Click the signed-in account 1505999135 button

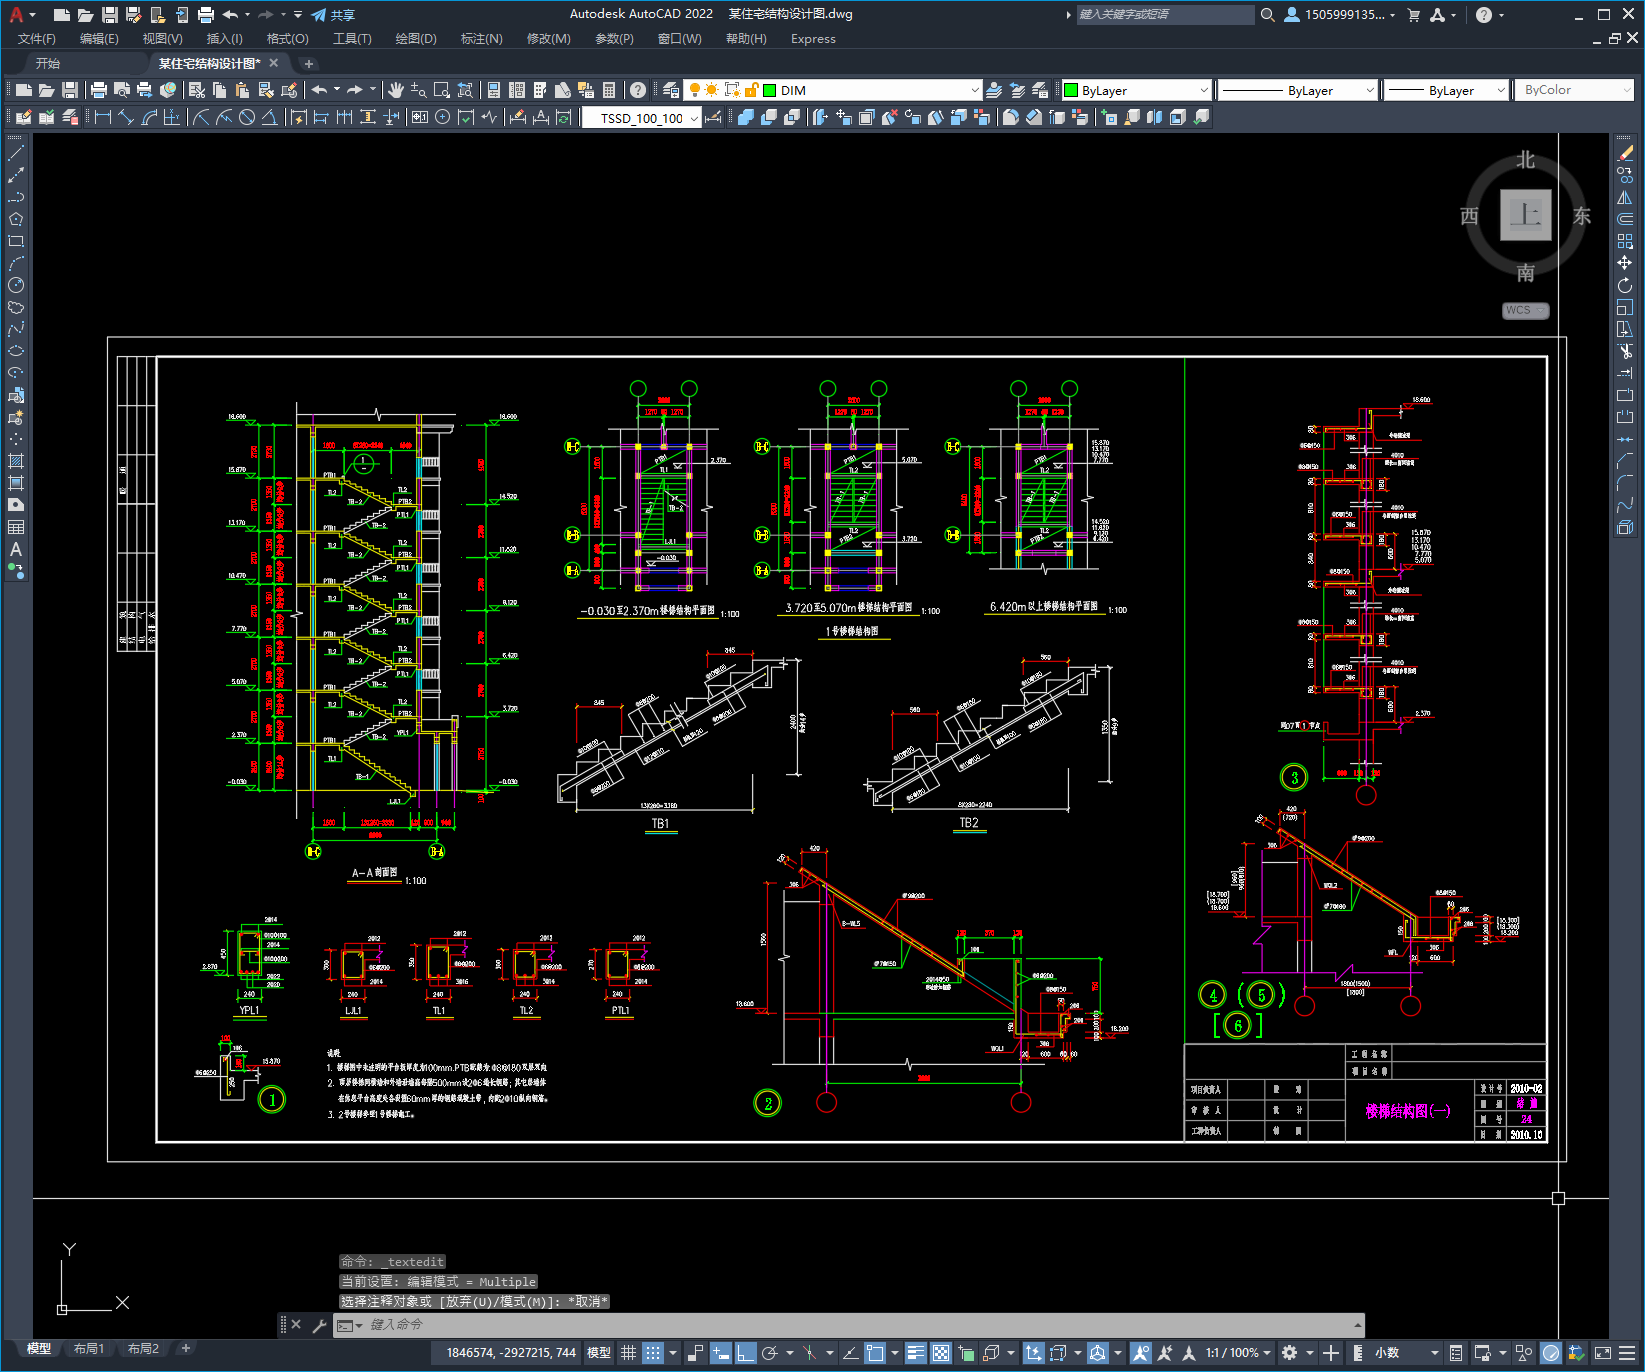coord(1339,15)
